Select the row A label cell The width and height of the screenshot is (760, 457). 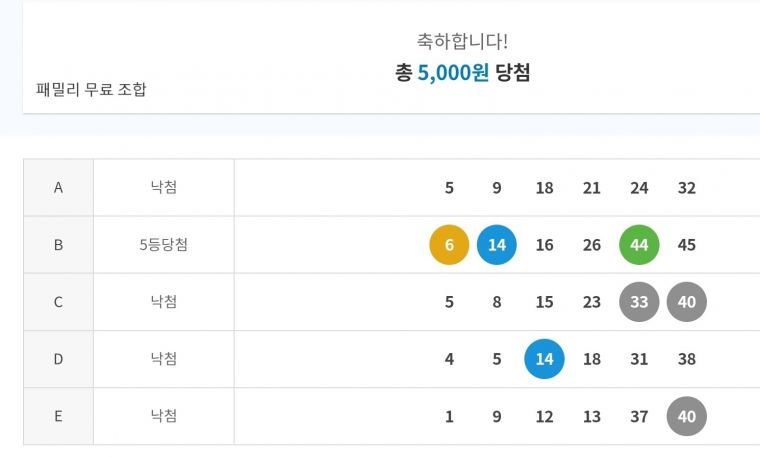click(58, 188)
